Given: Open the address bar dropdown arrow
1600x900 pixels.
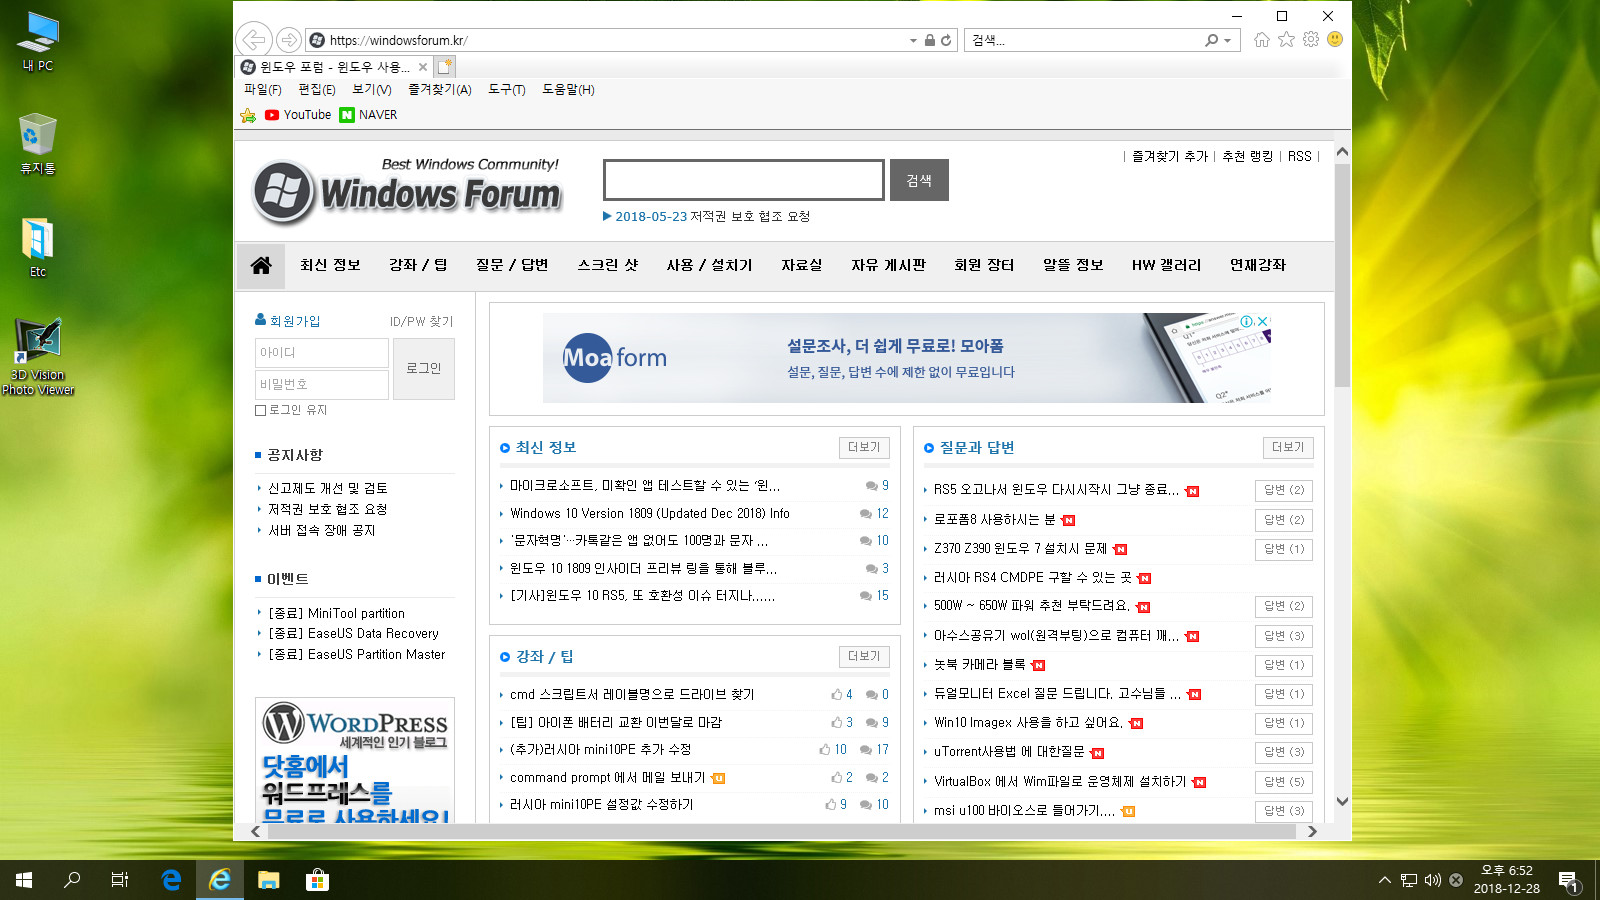Looking at the screenshot, I should (913, 41).
